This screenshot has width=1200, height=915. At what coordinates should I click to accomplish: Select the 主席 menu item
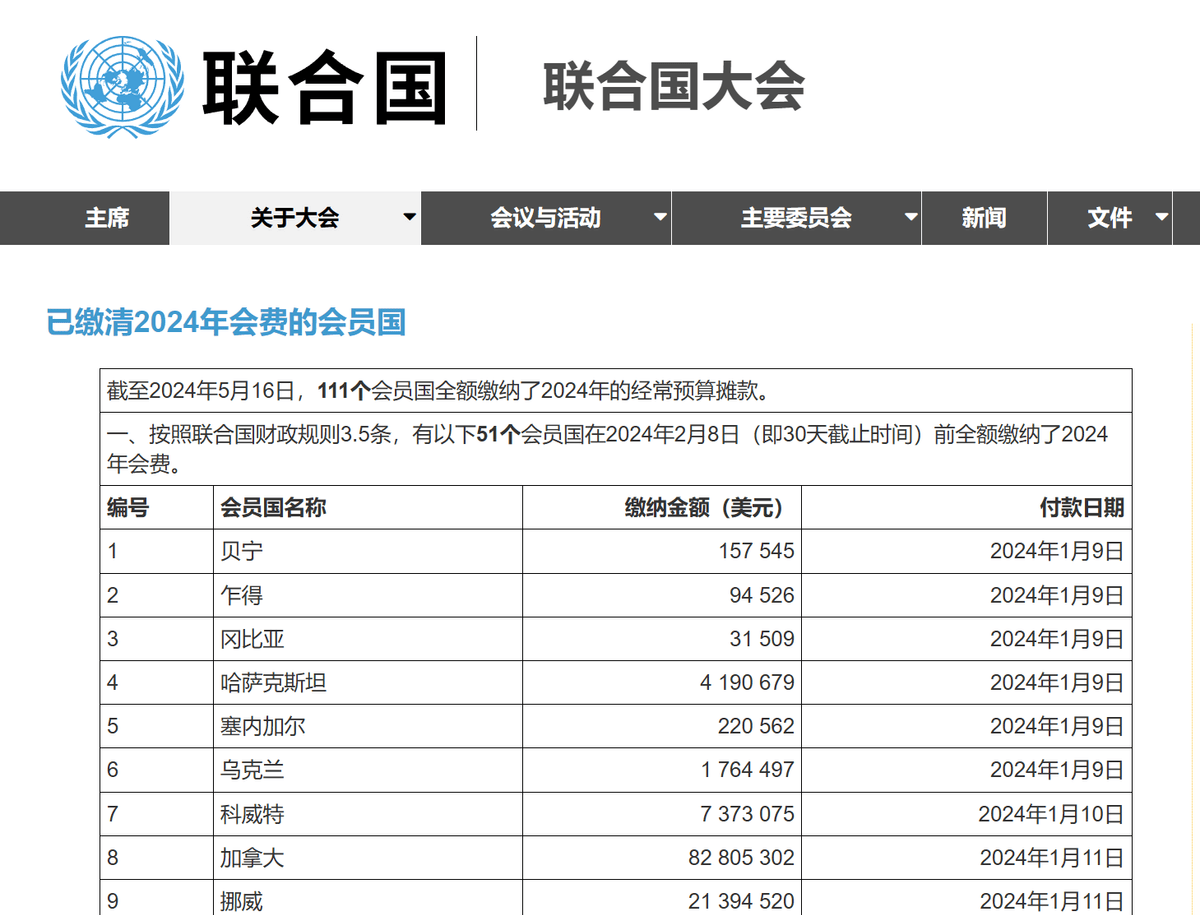(x=107, y=218)
